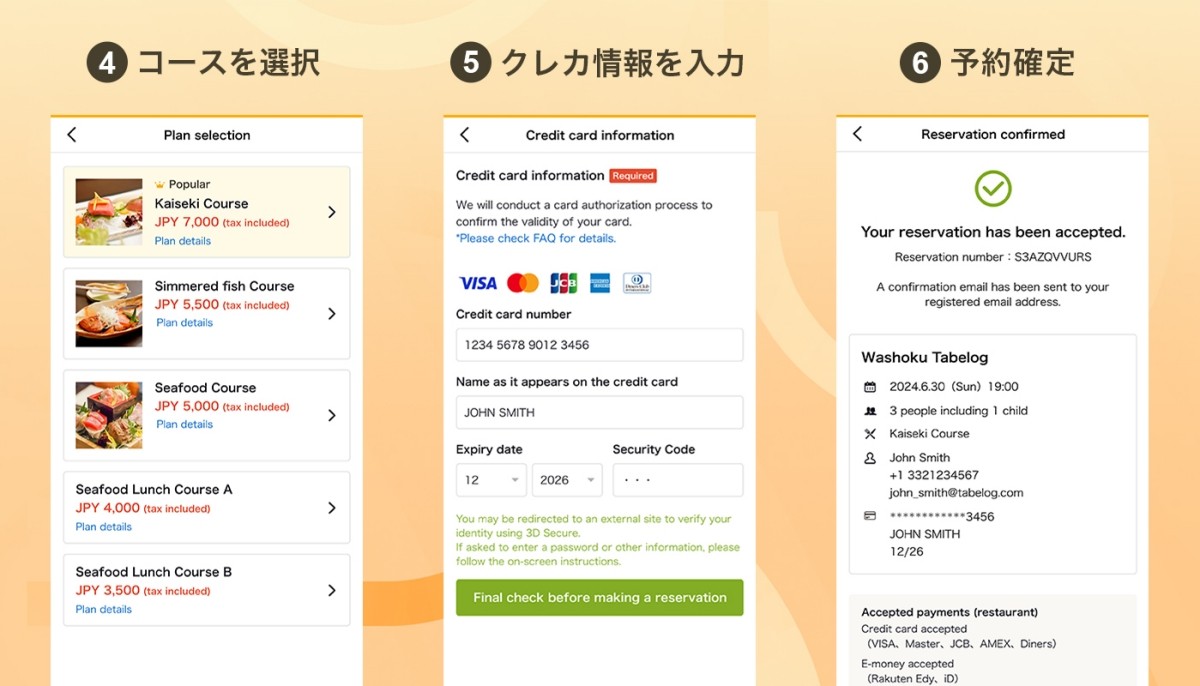Screen dimensions: 1200x686
Task: Expand the Seafood Lunch Course A chevron
Action: 332,508
